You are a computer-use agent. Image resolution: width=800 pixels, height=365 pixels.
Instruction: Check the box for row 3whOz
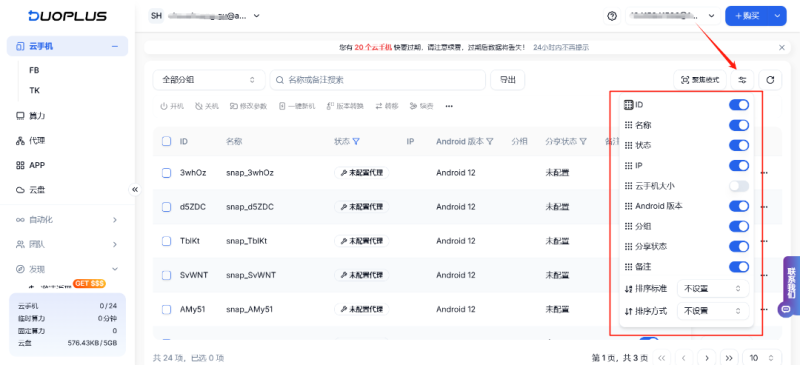[166, 173]
